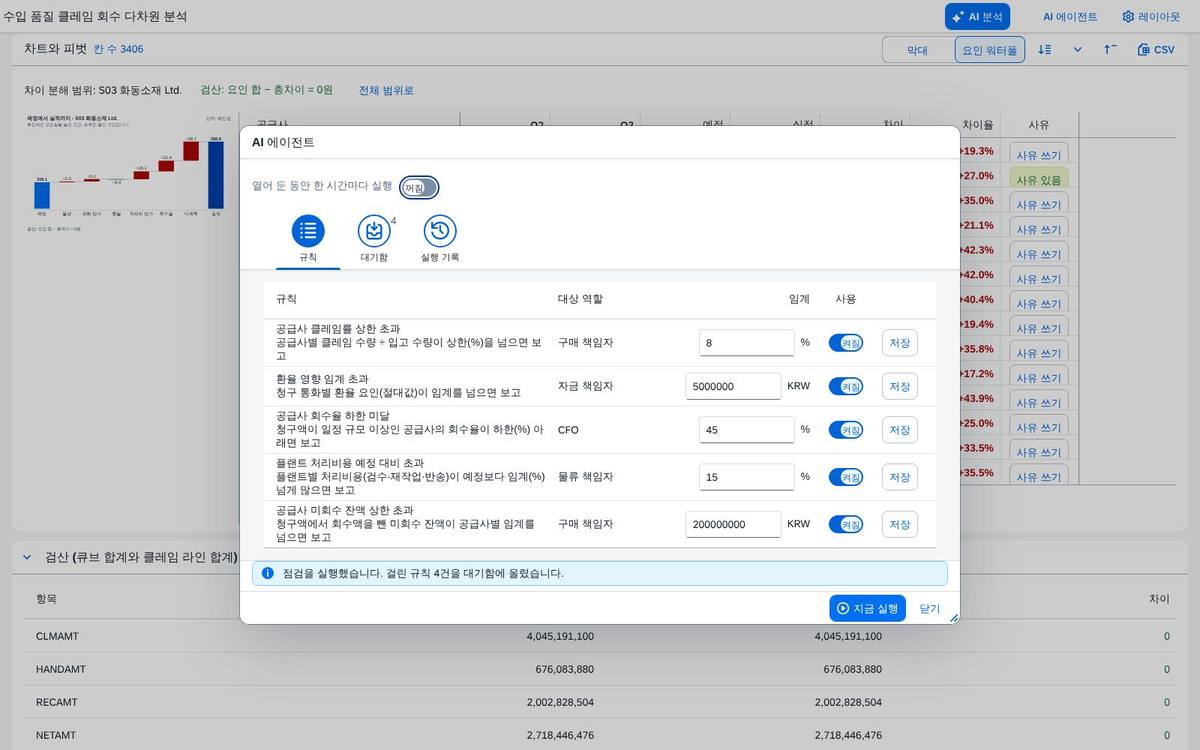Click 사유 쓰기 in the +42.3% row
This screenshot has width=1200, height=750.
click(1039, 254)
